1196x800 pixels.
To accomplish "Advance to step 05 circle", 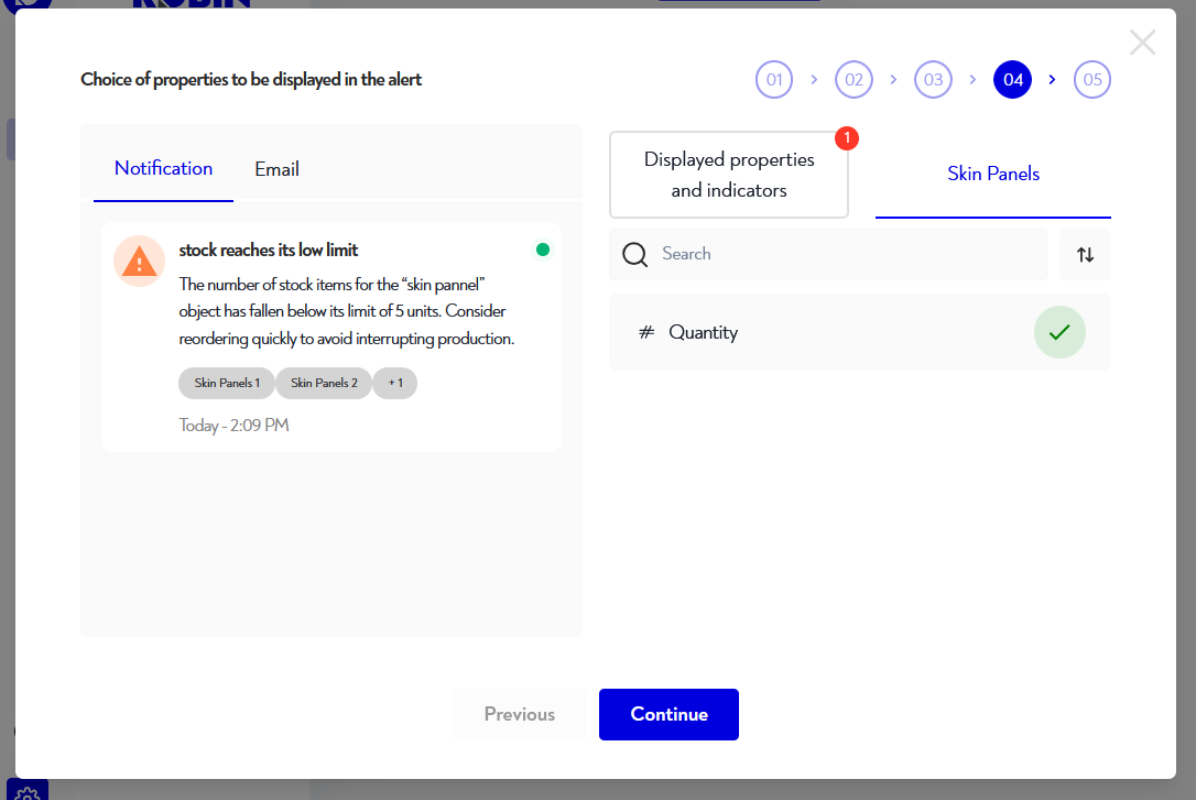I will click(1092, 80).
